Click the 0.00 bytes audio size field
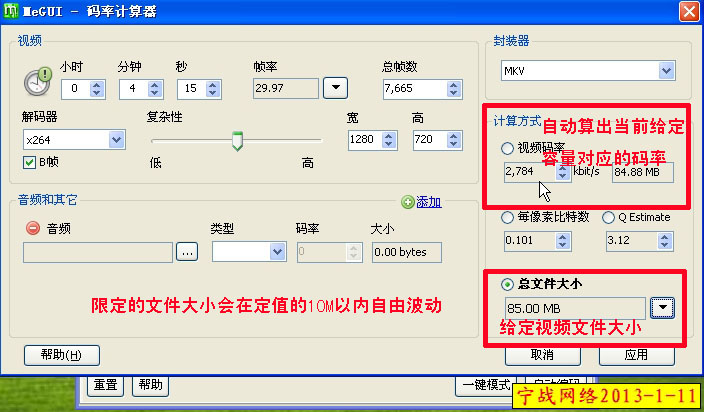The image size is (704, 412). [407, 252]
